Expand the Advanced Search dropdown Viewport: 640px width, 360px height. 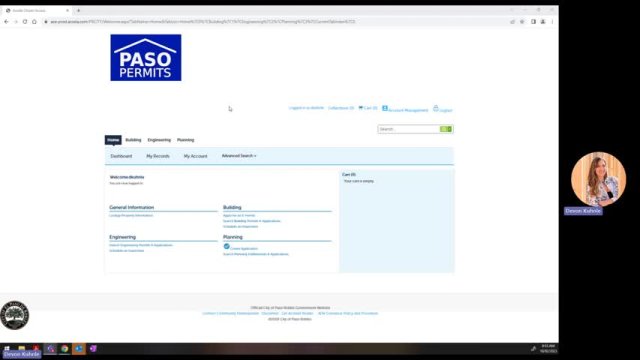click(x=239, y=156)
